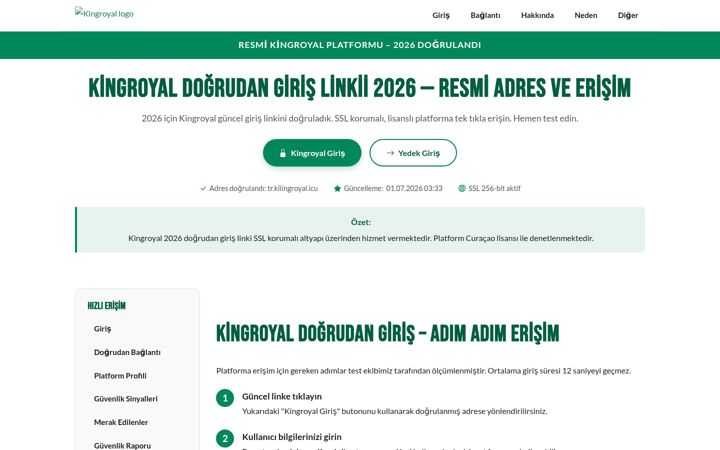Open Güvenlik Raporu sidebar link
The width and height of the screenshot is (720, 450).
click(123, 445)
